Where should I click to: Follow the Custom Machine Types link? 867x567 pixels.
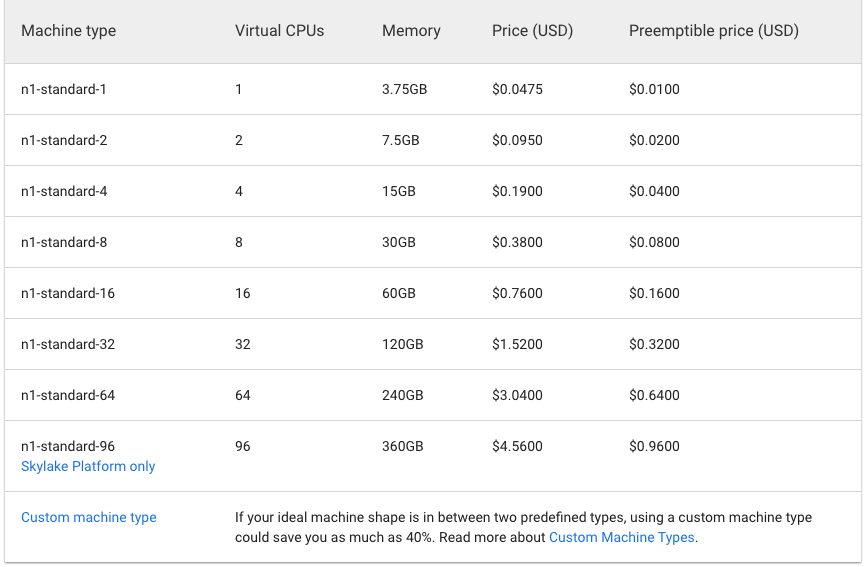click(x=621, y=537)
